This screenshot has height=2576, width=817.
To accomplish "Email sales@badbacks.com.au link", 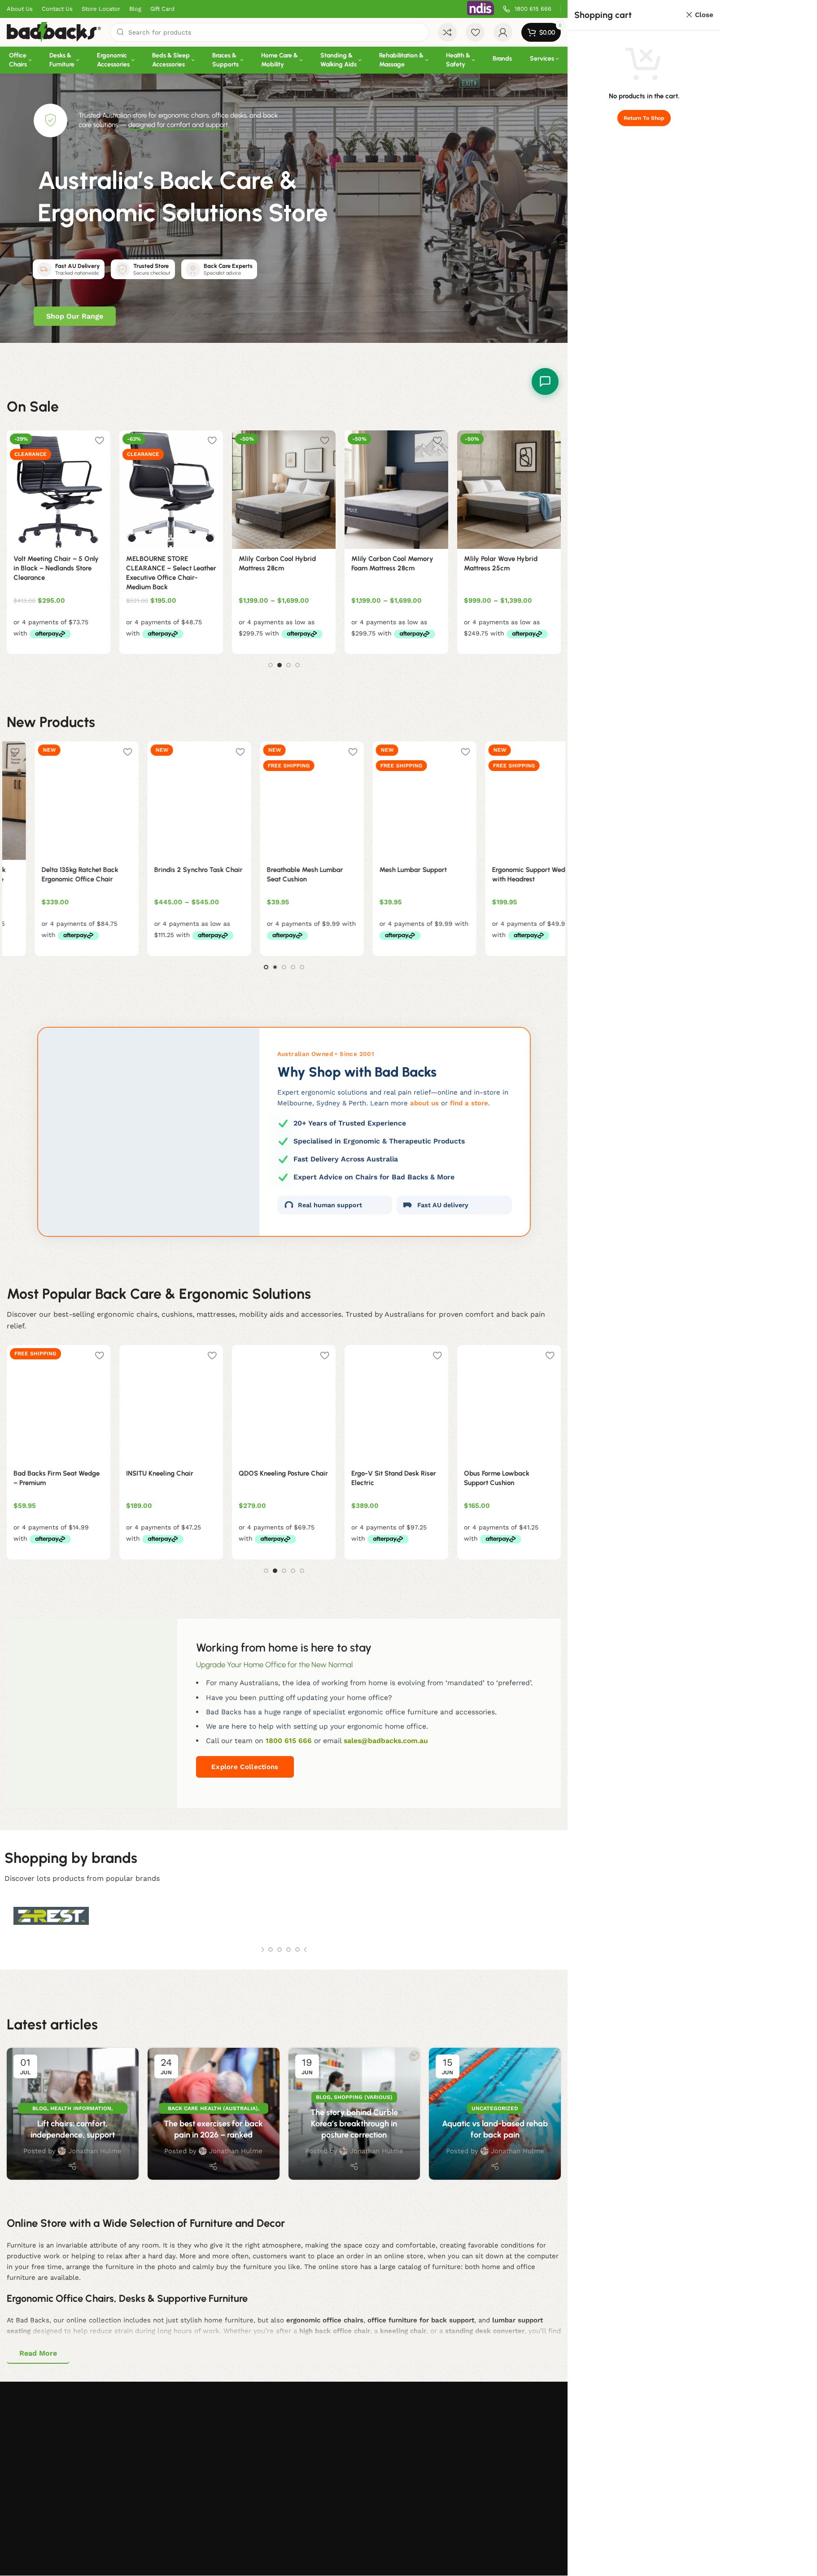I will [x=386, y=1741].
